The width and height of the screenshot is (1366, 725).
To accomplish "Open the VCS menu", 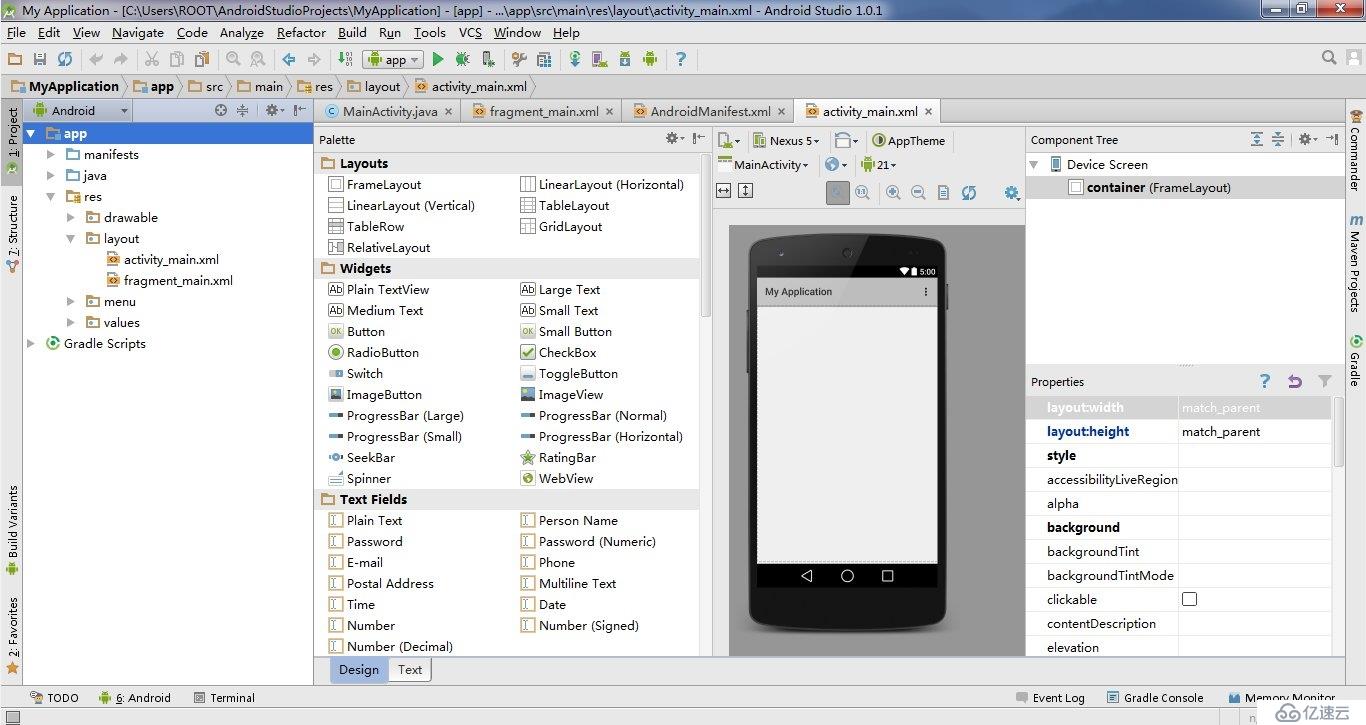I will pyautogui.click(x=470, y=32).
